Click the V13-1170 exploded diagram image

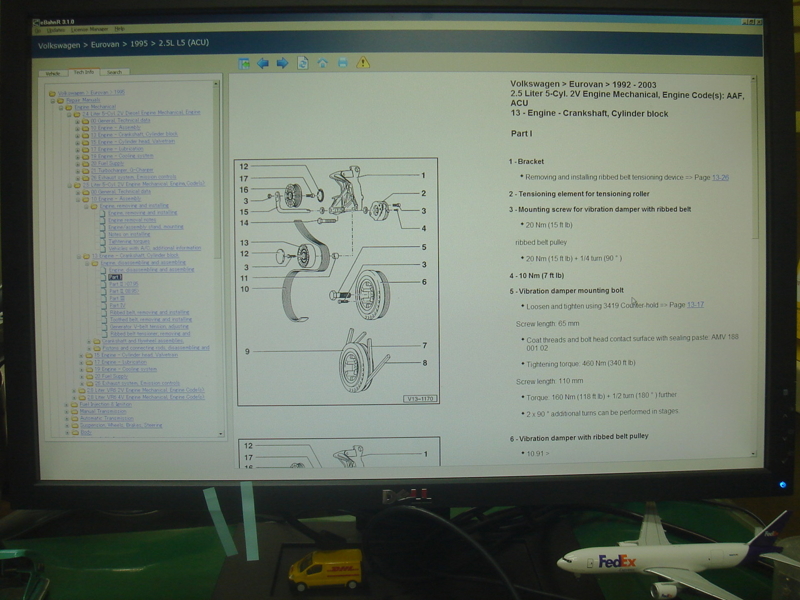click(337, 282)
